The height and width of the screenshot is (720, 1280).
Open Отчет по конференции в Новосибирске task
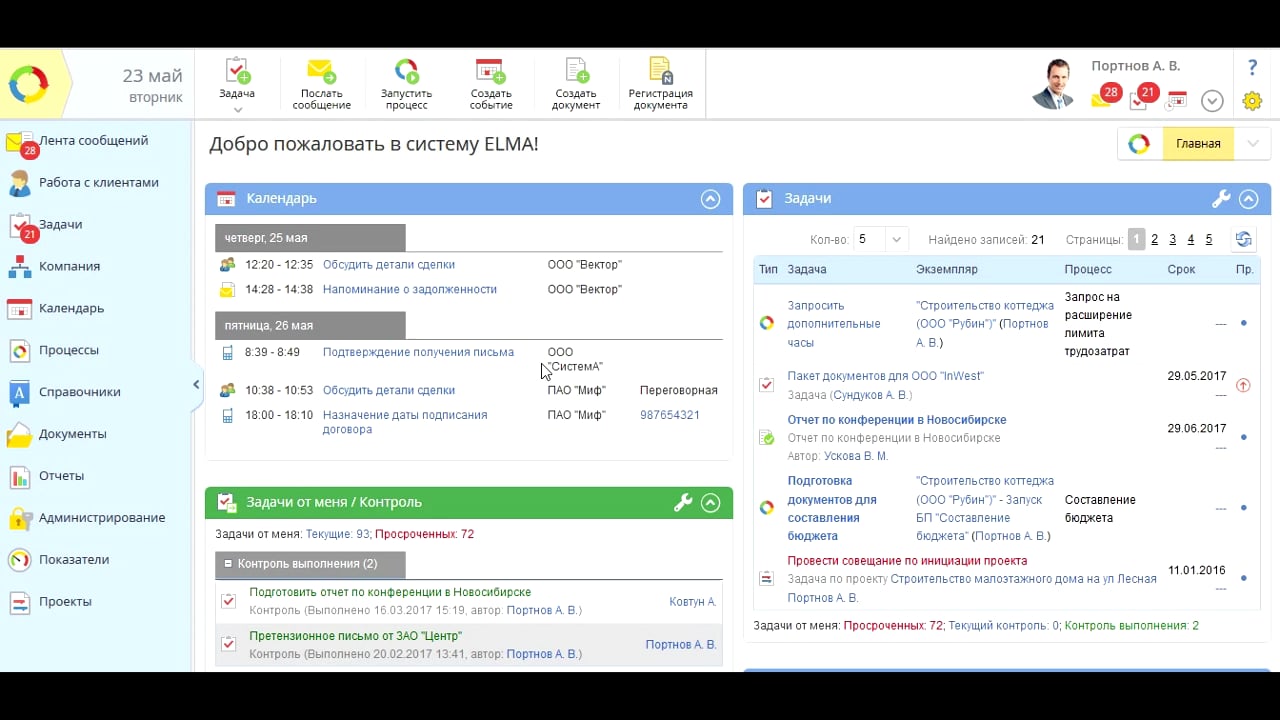pos(897,420)
